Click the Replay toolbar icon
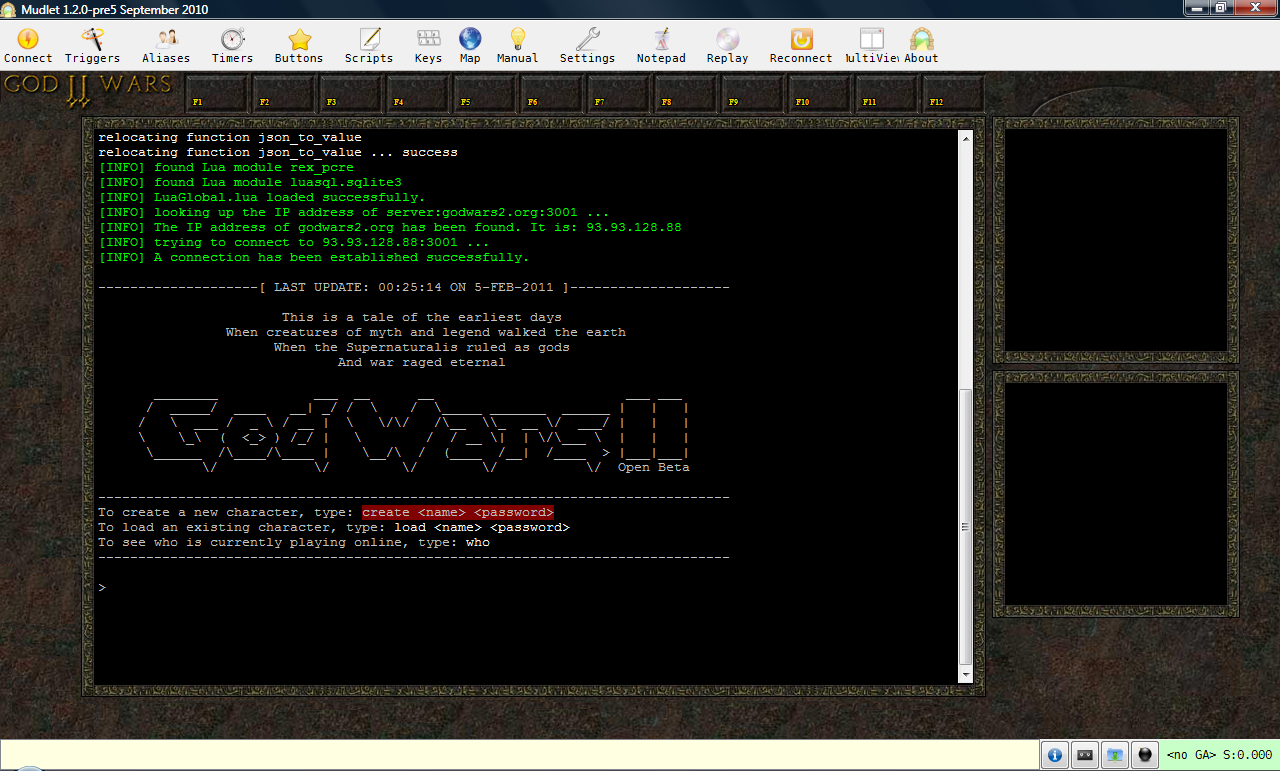1280x771 pixels. (727, 46)
